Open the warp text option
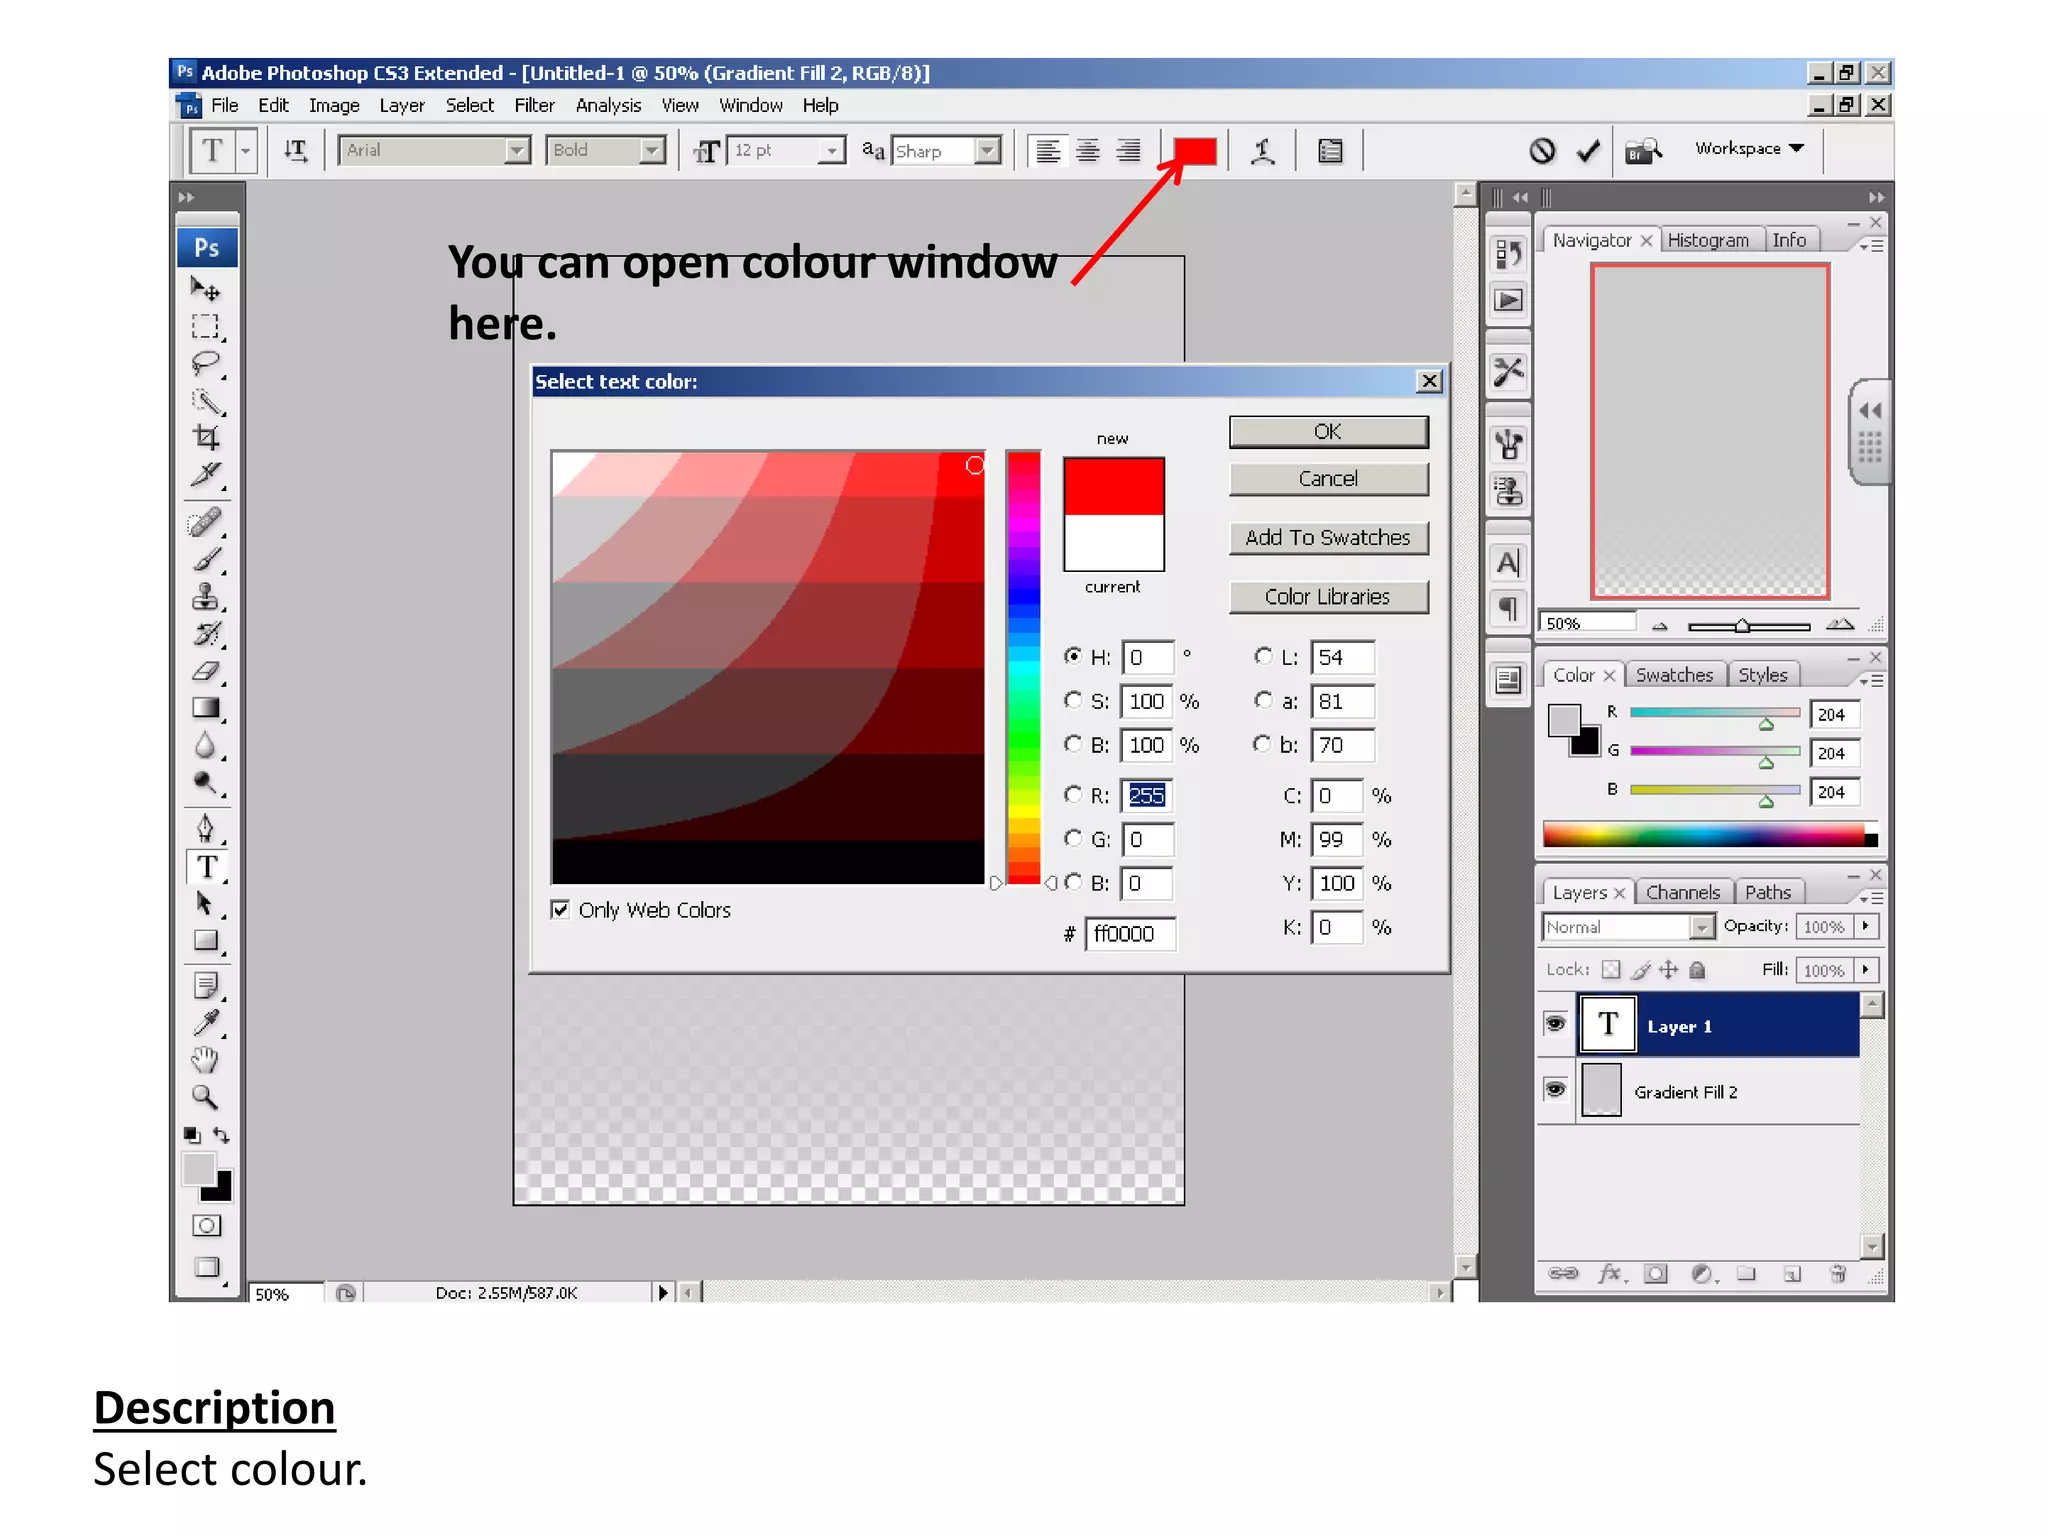The image size is (2048, 1536). click(1263, 151)
